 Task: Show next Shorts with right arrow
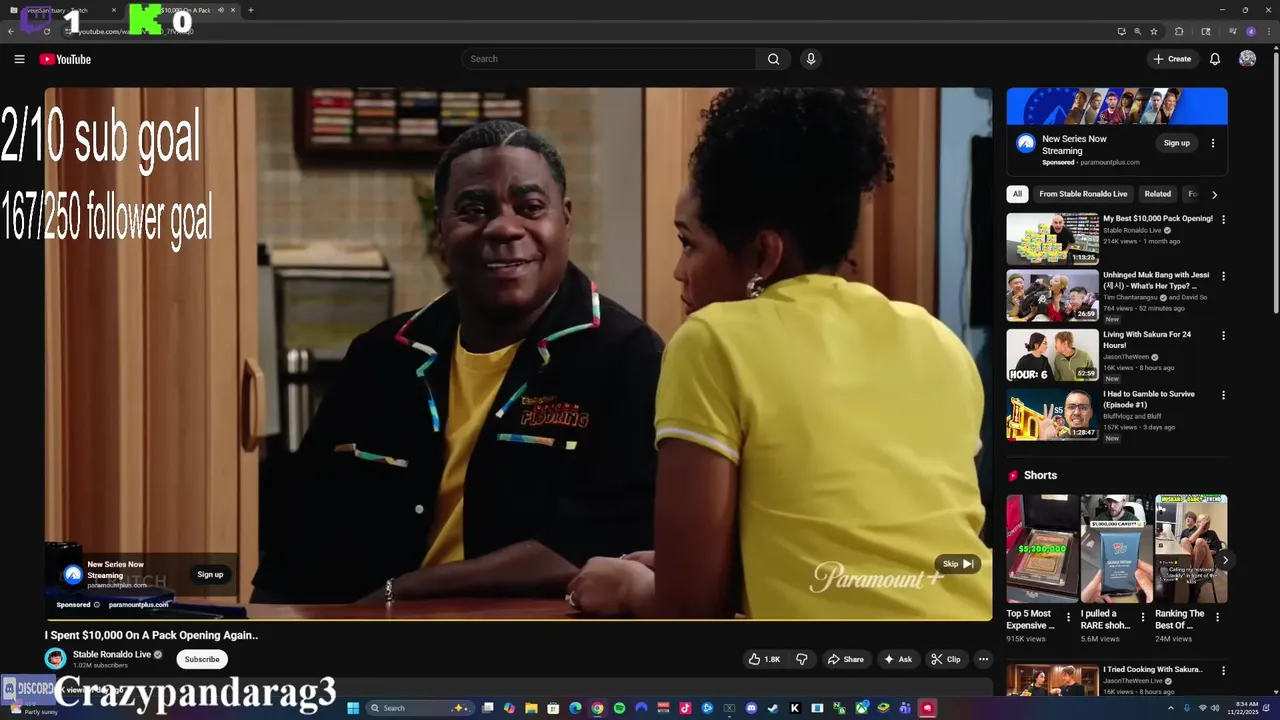click(1225, 560)
